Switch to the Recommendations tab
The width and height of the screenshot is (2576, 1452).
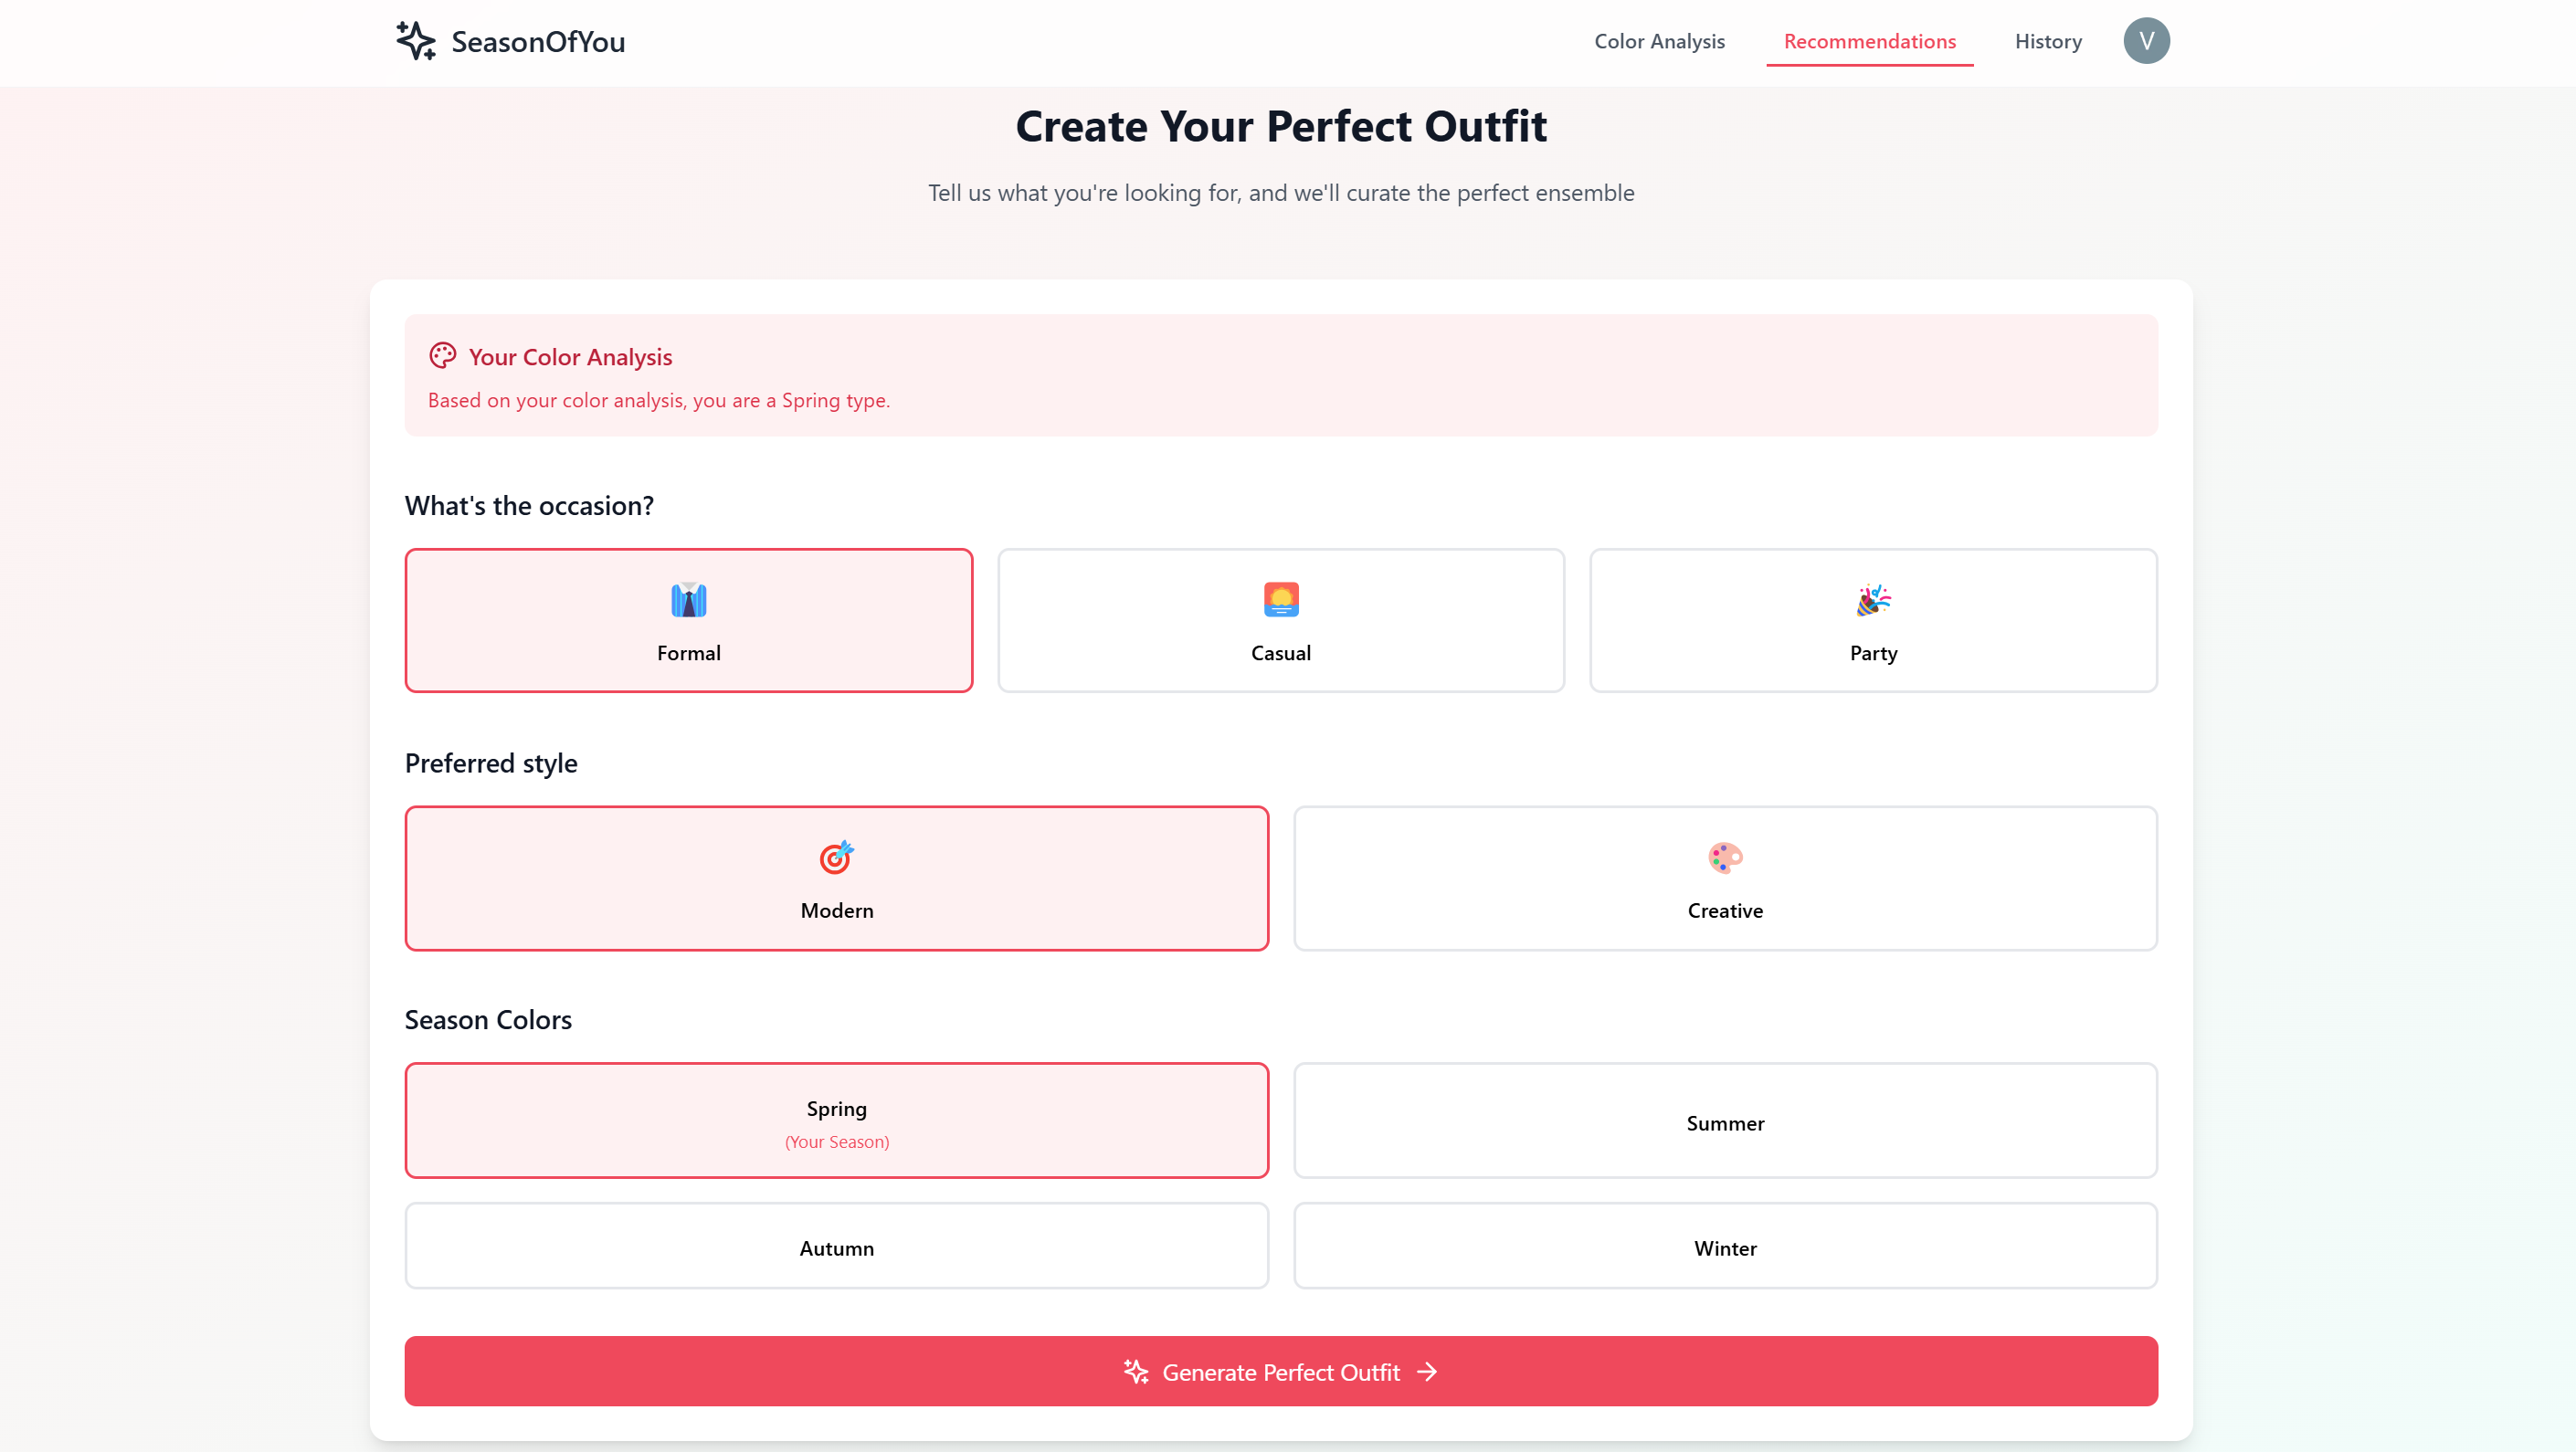tap(1868, 41)
